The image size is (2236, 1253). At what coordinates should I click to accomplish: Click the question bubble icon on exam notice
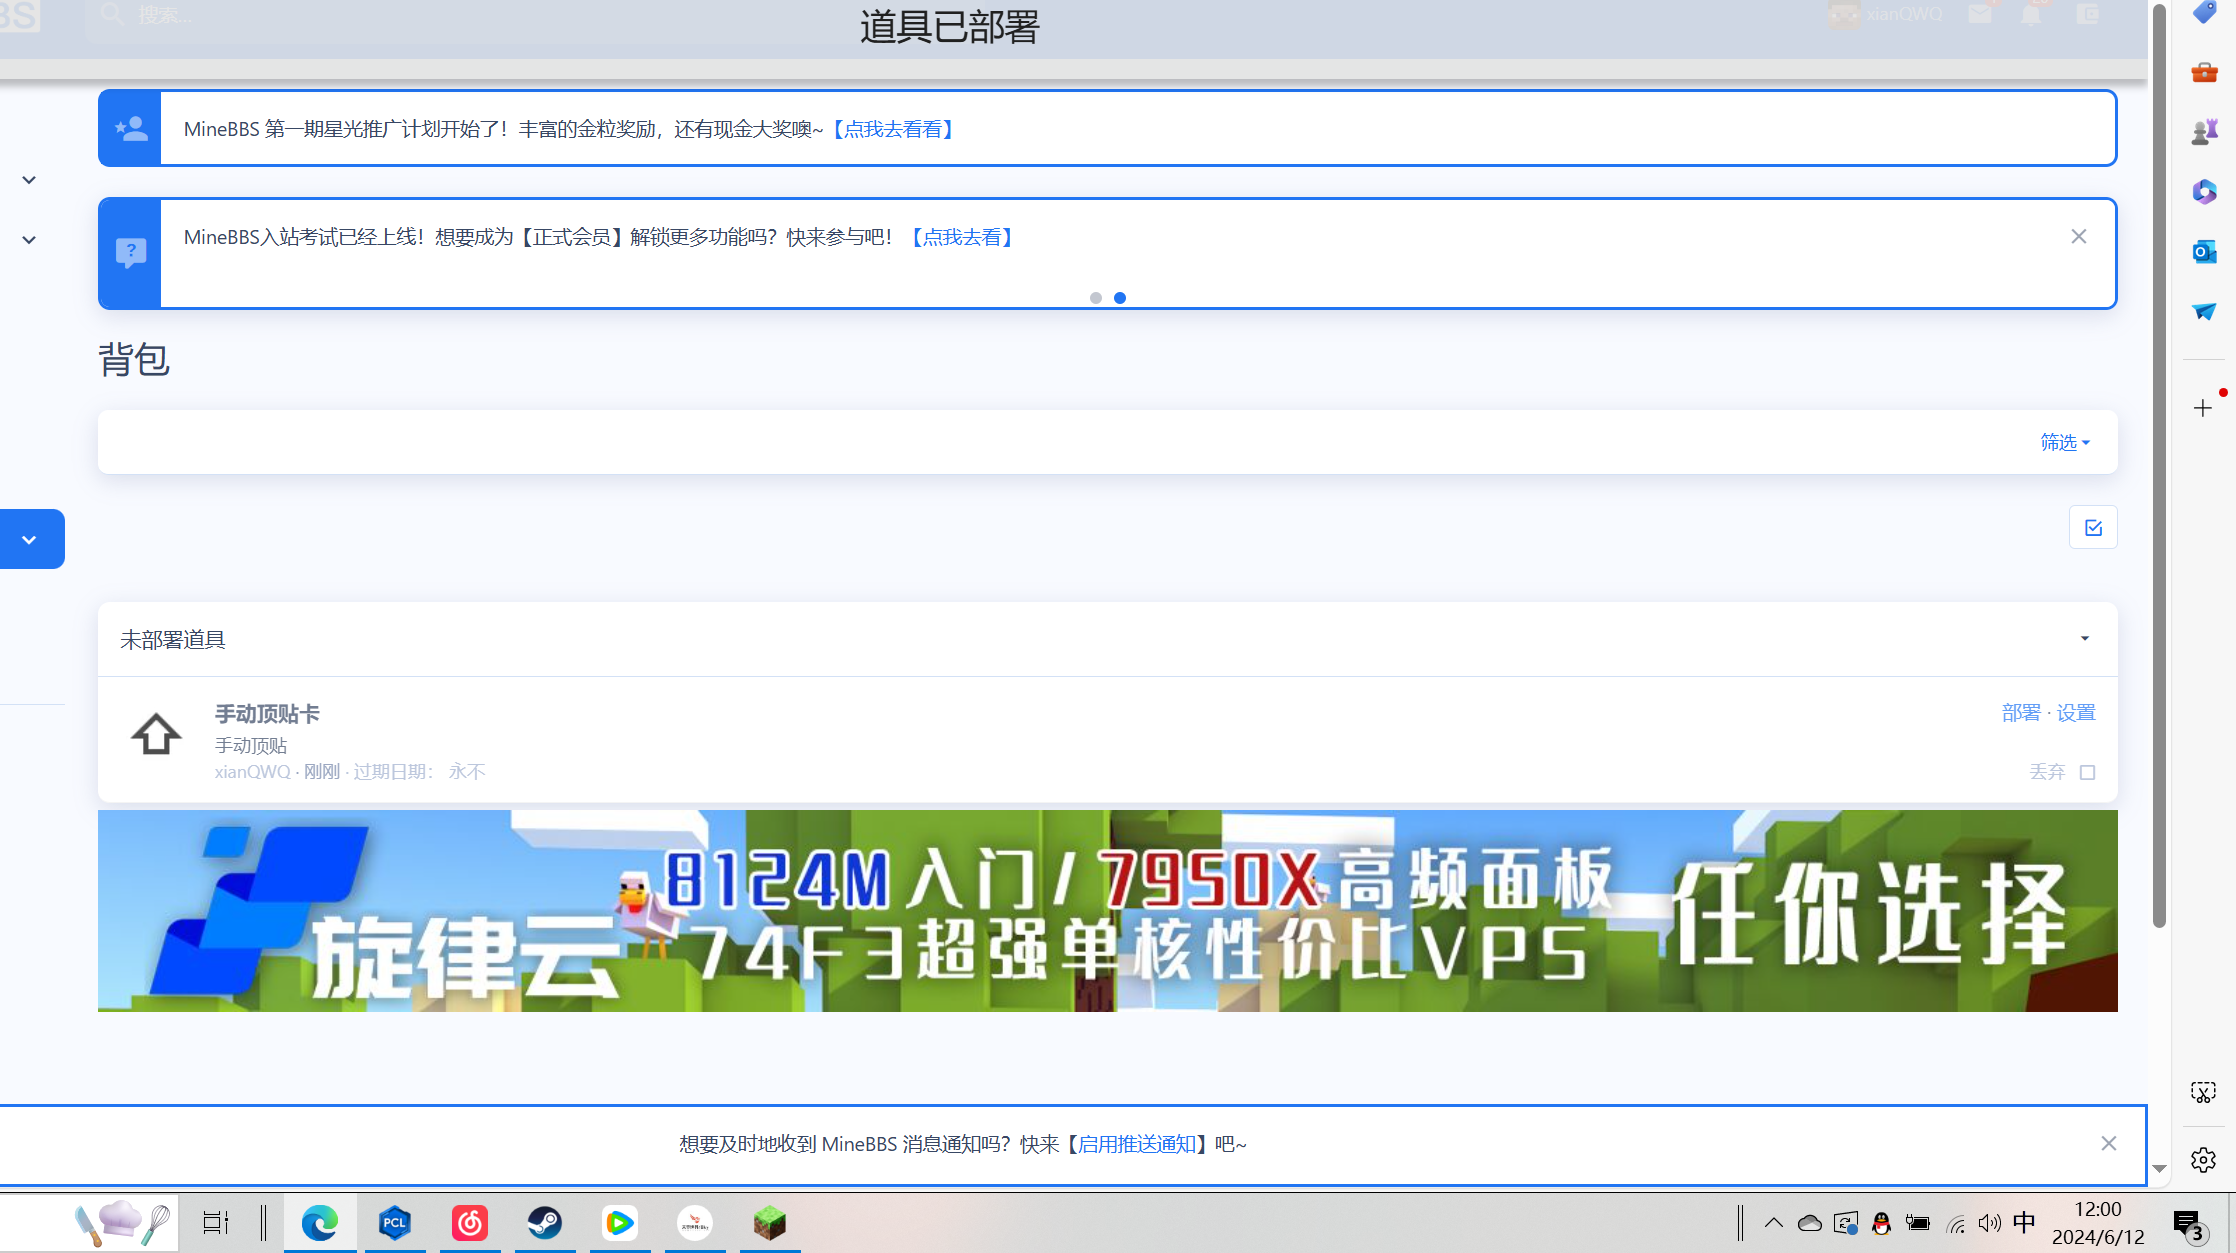[131, 253]
